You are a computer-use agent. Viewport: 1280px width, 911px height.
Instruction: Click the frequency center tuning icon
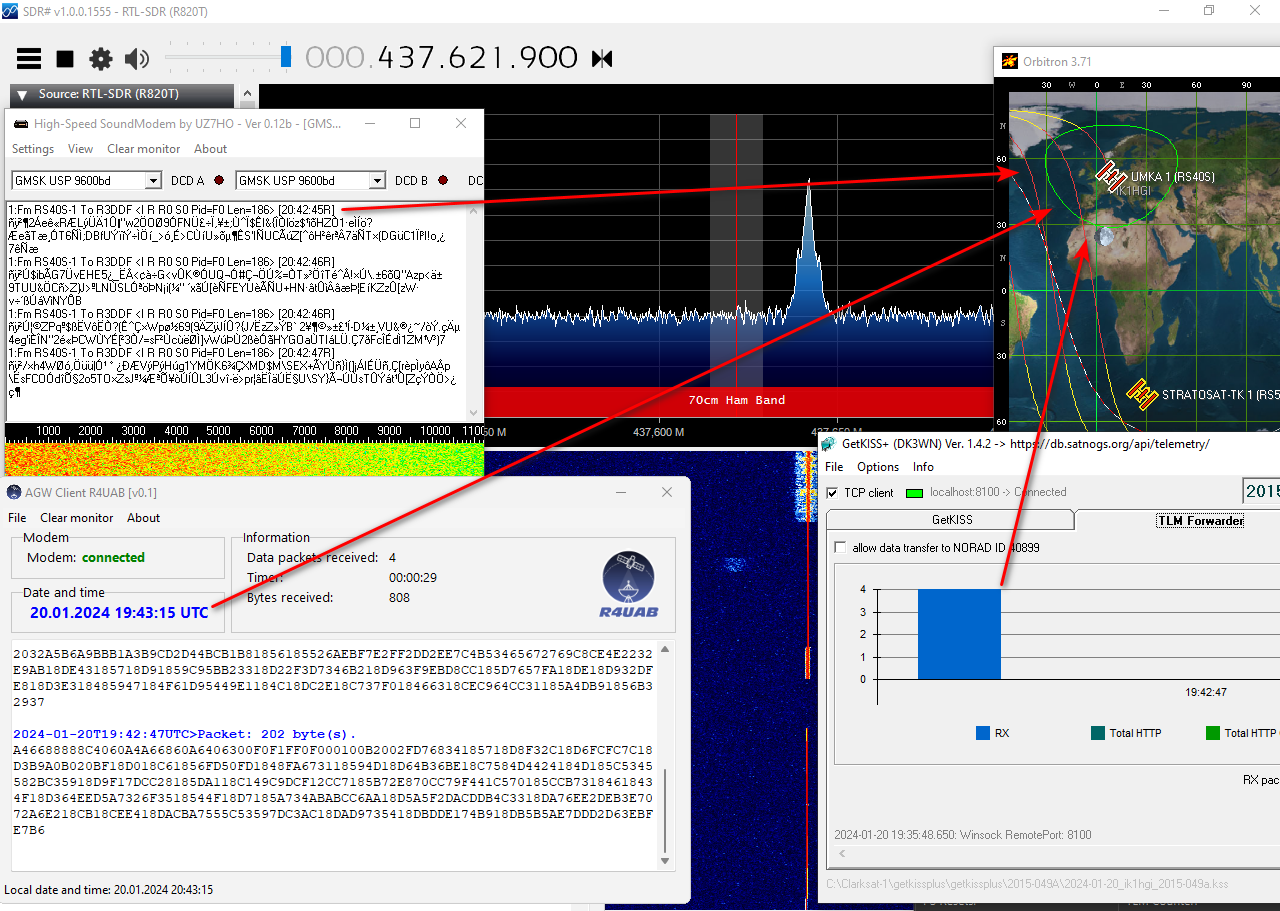[602, 59]
